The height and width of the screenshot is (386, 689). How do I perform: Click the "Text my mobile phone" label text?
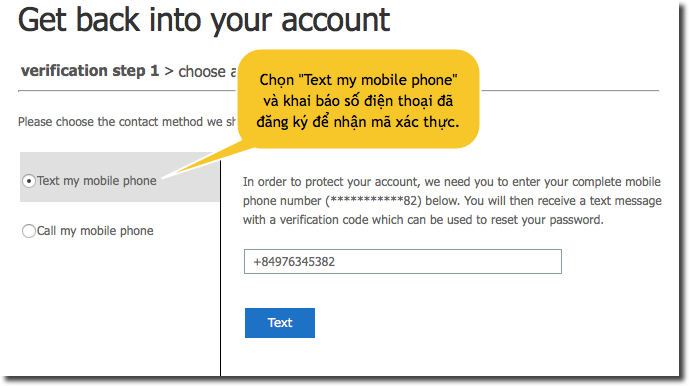pyautogui.click(x=97, y=181)
